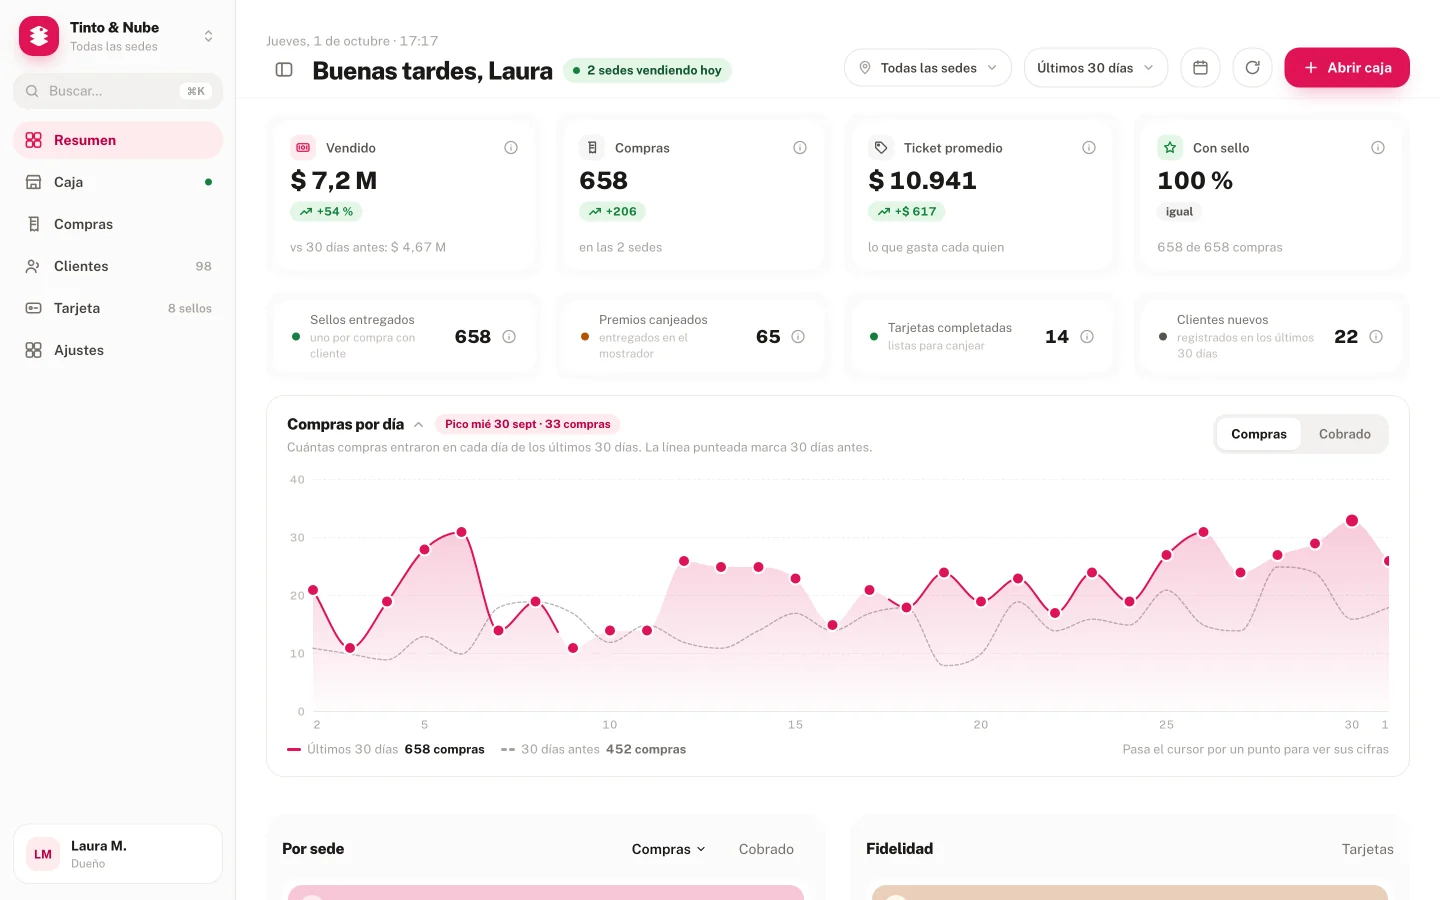This screenshot has height=900, width=1440.
Task: Click the Tinto & Nube logo icon
Action: [39, 36]
